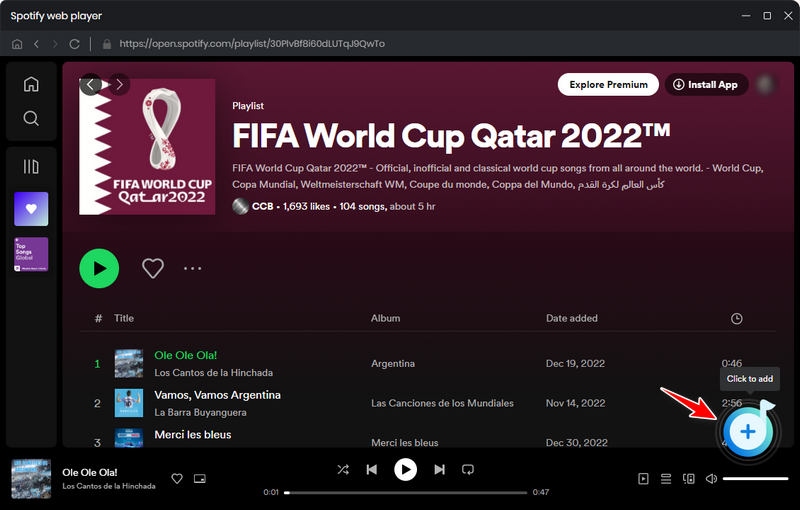Image resolution: width=800 pixels, height=510 pixels.
Task: Toggle repeat in the player bar
Action: pos(468,469)
